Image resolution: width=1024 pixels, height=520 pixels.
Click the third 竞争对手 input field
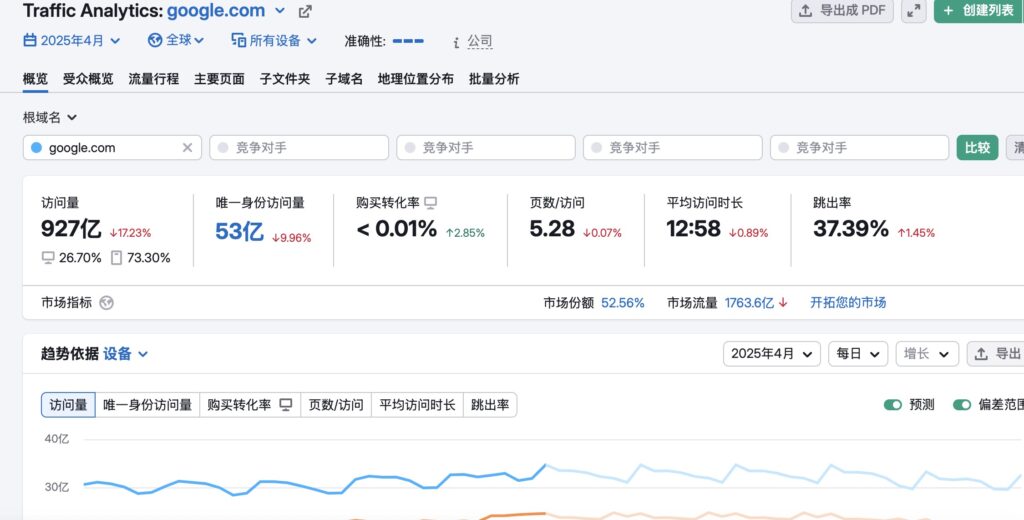click(x=673, y=148)
